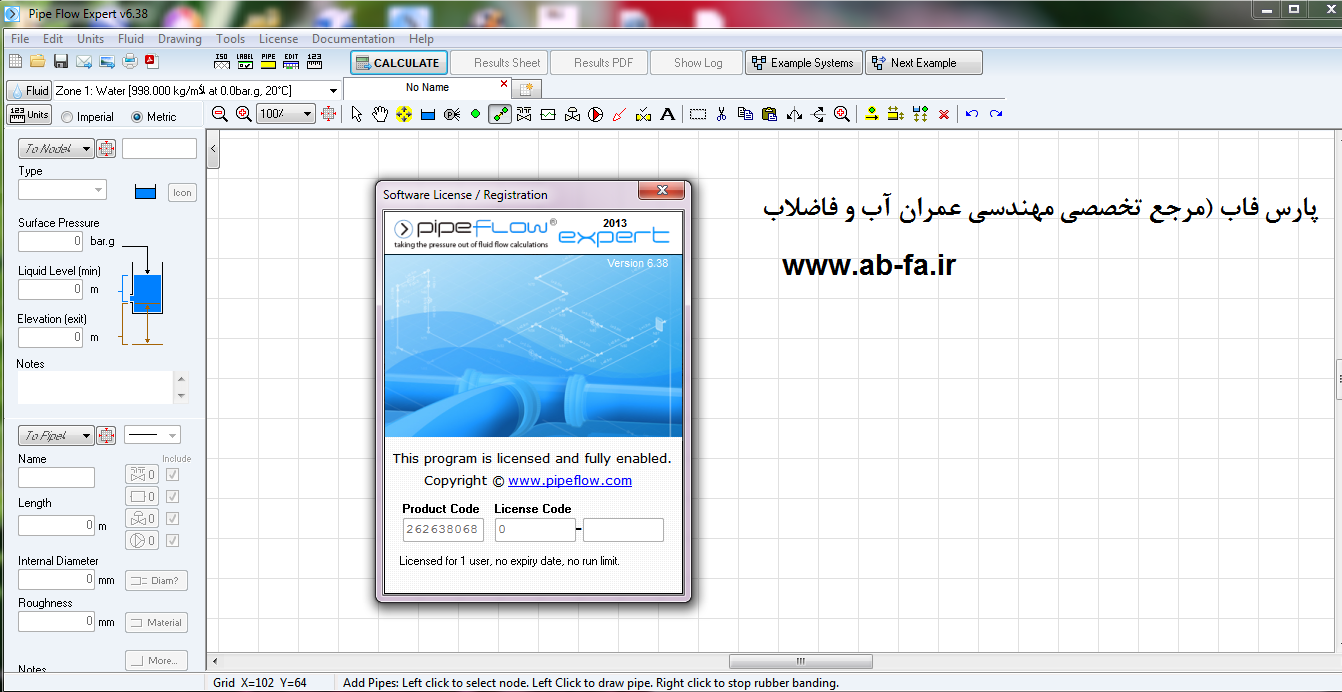Click the Material button
Image resolution: width=1342 pixels, height=692 pixels.
tap(156, 623)
